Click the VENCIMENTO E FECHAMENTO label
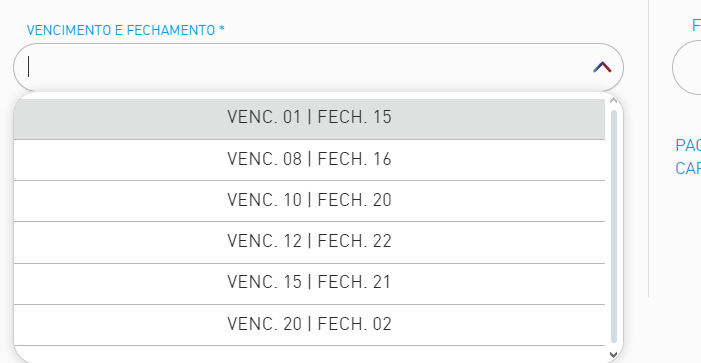The image size is (701, 363). [121, 30]
